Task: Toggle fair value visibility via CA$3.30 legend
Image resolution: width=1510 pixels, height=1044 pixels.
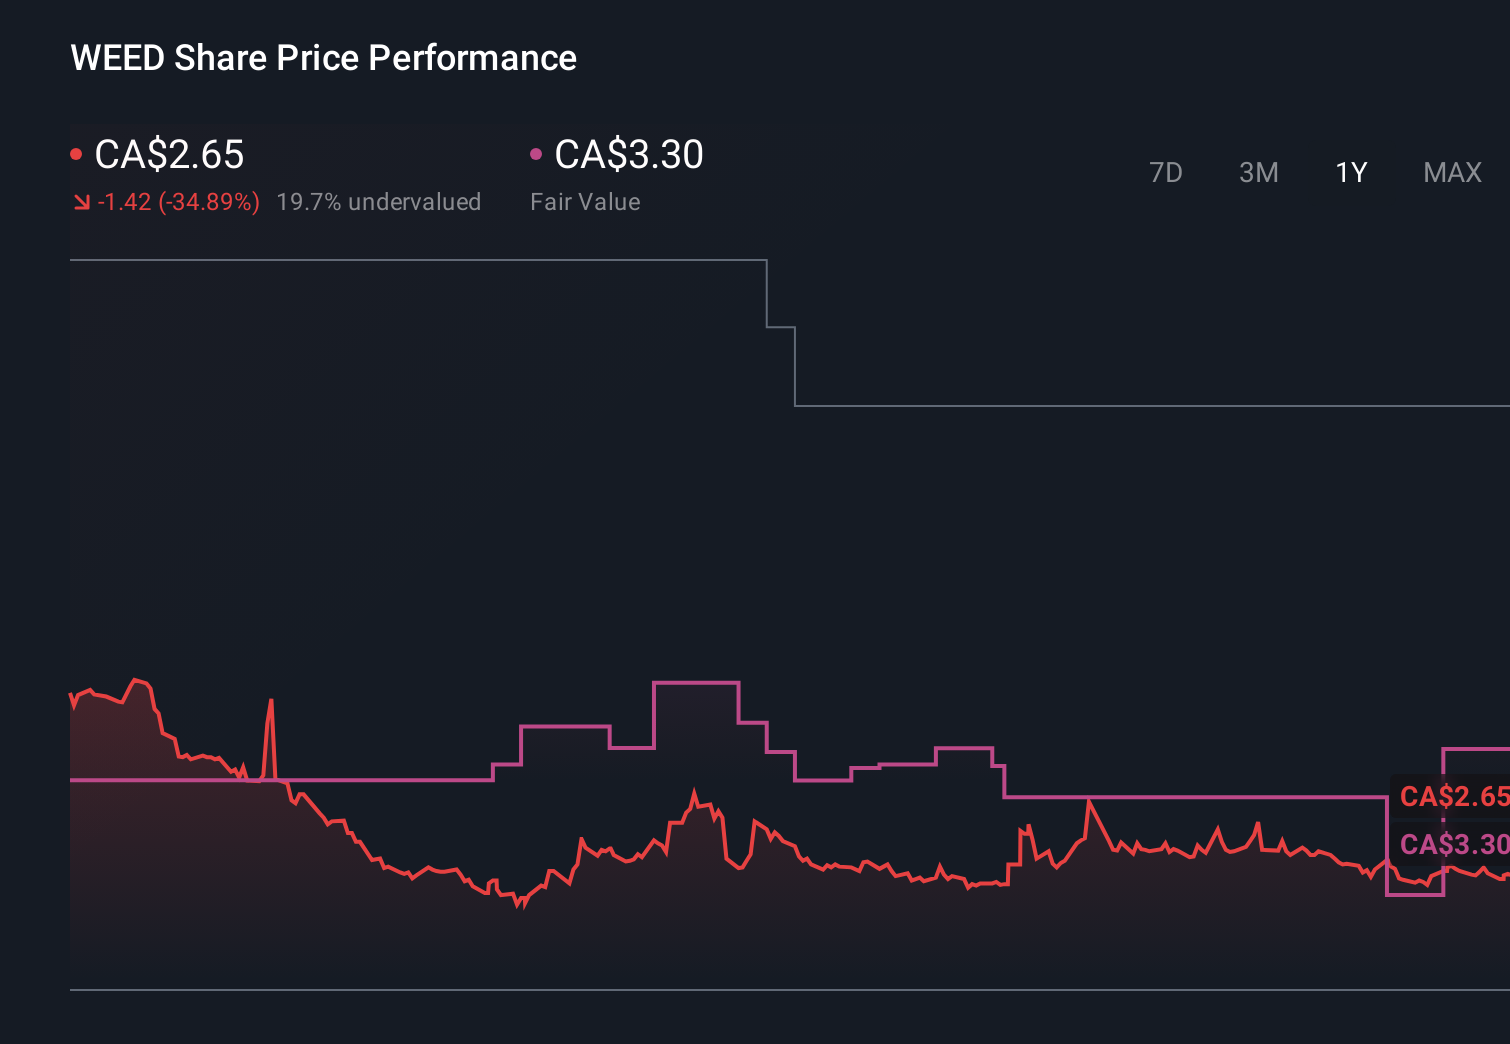Action: [x=628, y=154]
